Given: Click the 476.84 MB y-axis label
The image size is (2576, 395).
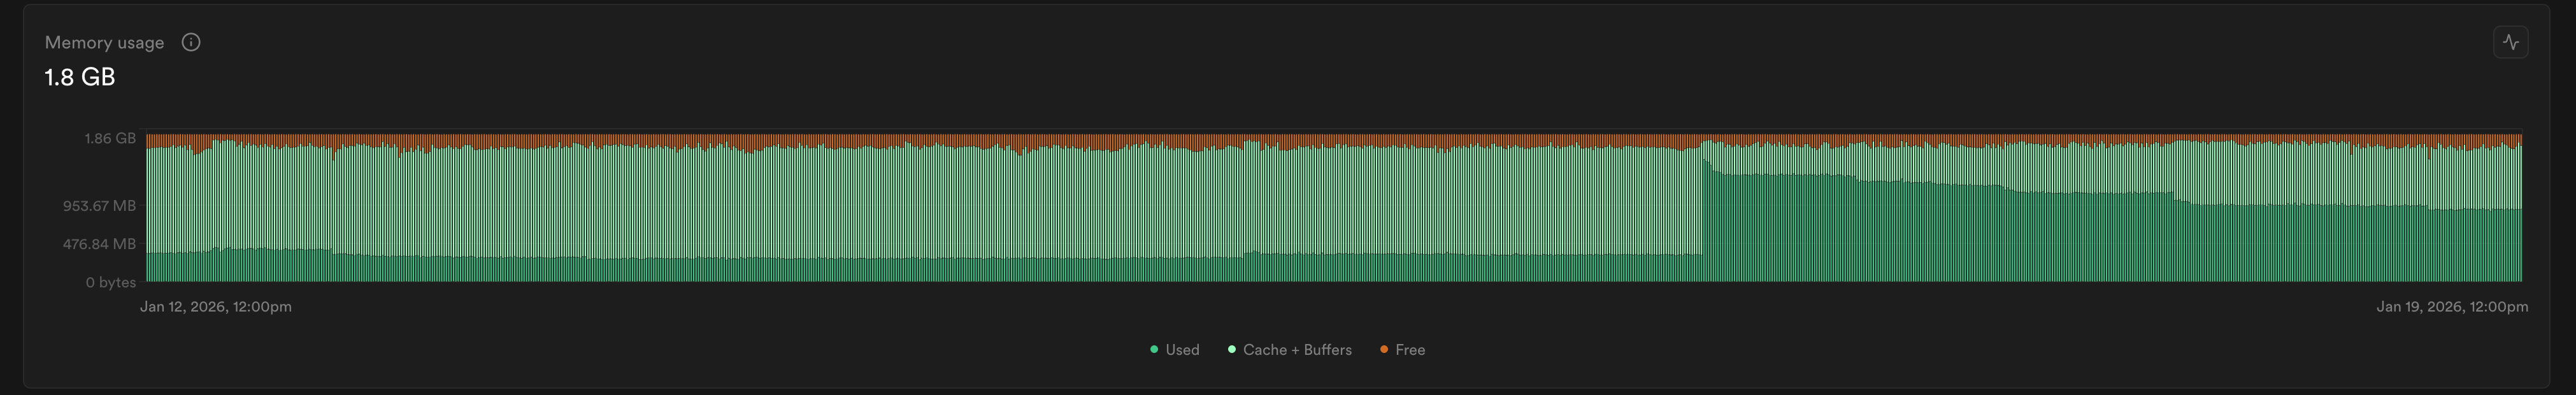Looking at the screenshot, I should [x=99, y=244].
